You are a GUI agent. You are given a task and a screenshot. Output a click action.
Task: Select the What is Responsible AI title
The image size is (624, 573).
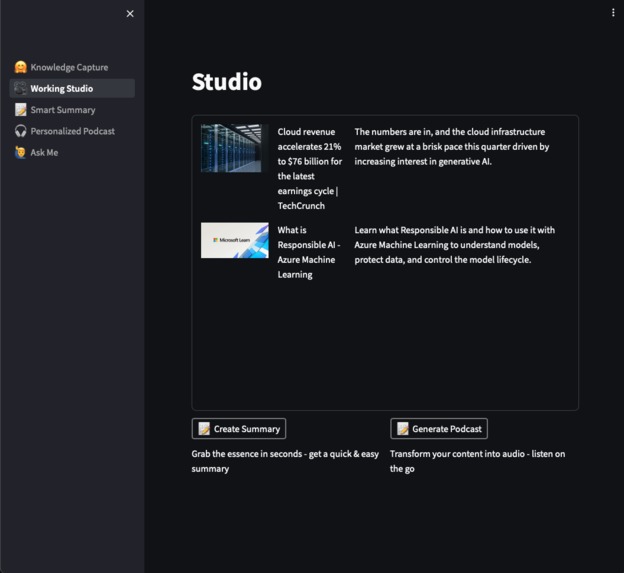click(x=309, y=252)
